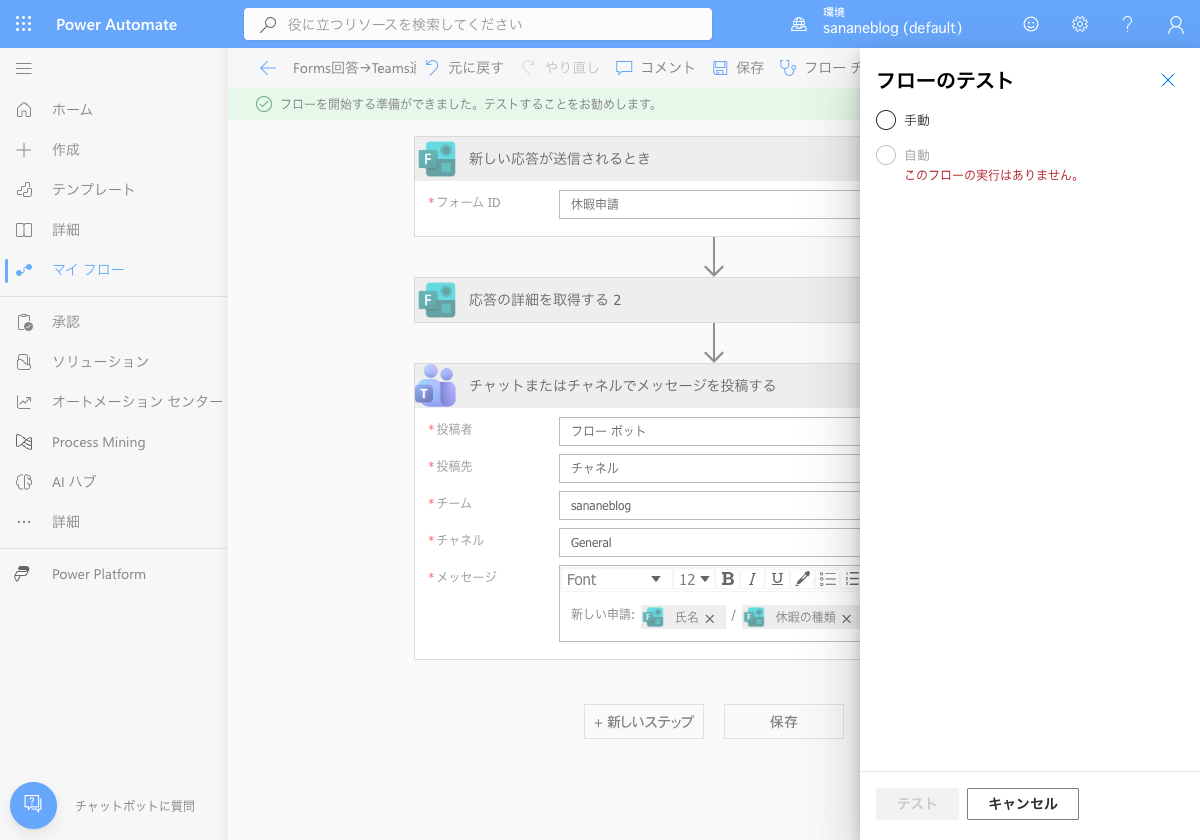1200x840 pixels.
Task: Expand 新しい応答が送信されるとき trigger card header
Action: [x=637, y=158]
